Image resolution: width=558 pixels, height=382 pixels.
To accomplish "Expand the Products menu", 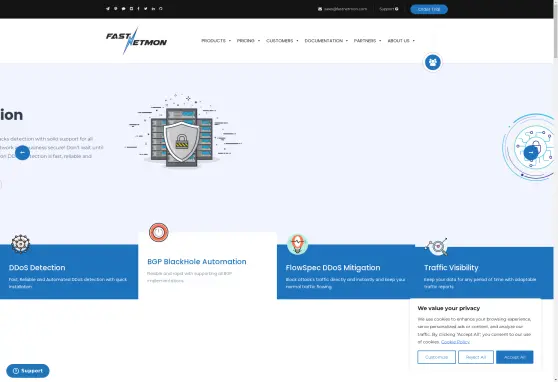I will coord(216,41).
